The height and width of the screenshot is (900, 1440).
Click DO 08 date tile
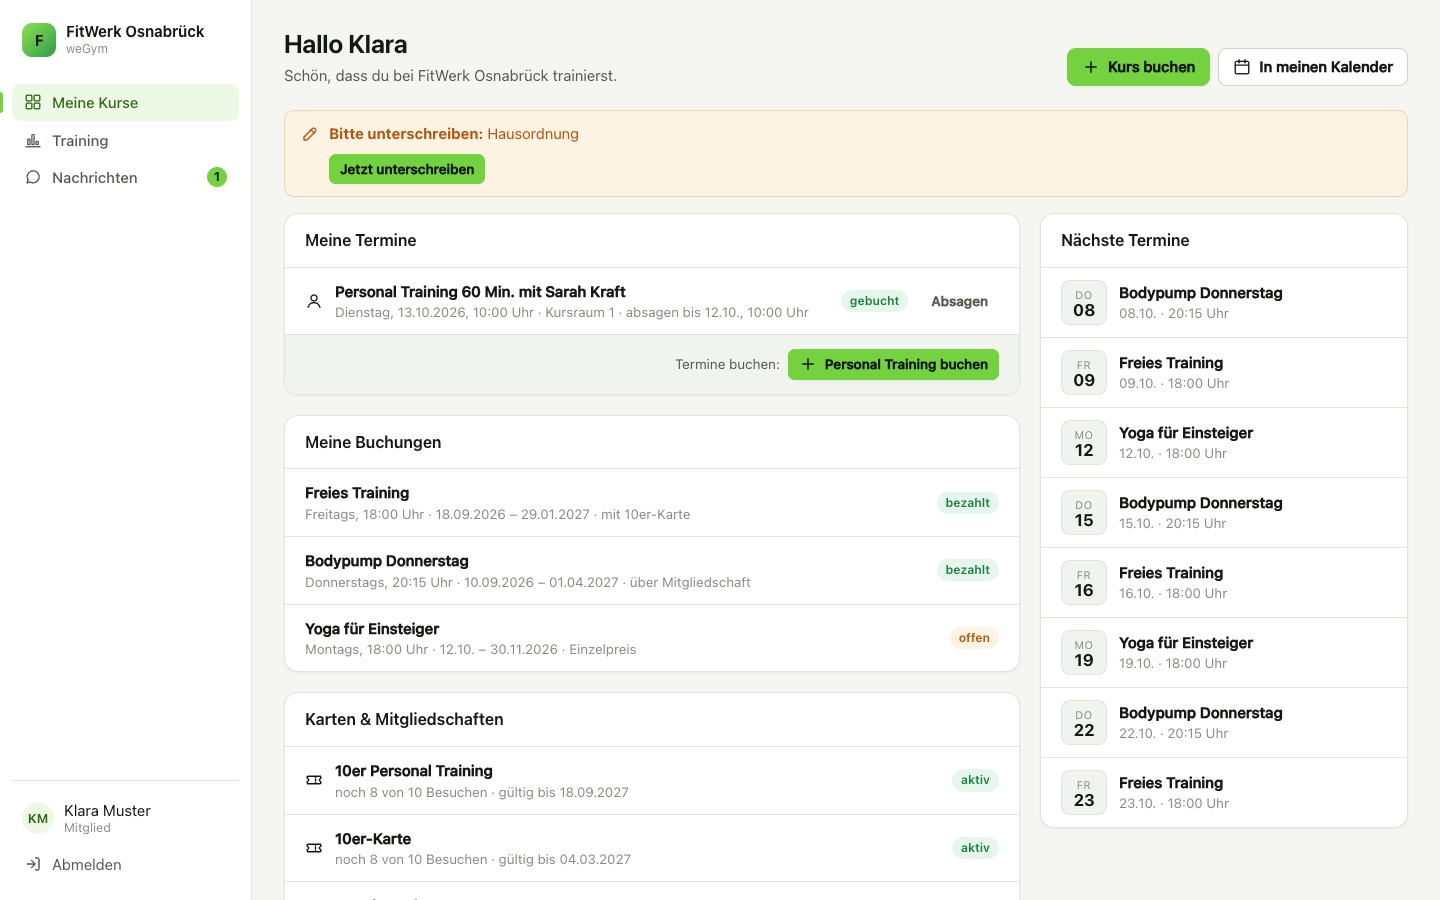point(1084,303)
